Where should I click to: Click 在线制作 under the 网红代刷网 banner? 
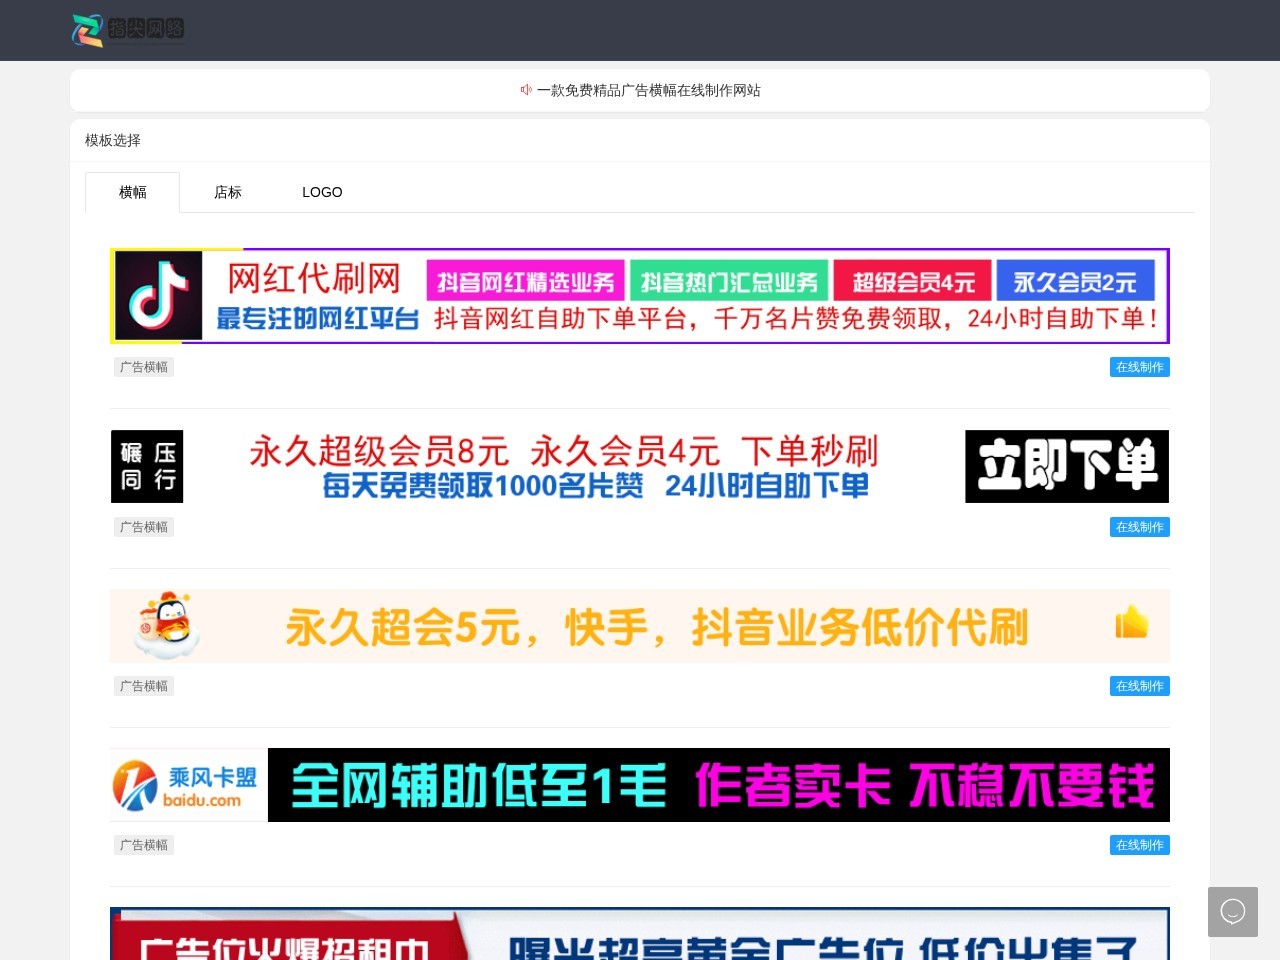point(1140,367)
